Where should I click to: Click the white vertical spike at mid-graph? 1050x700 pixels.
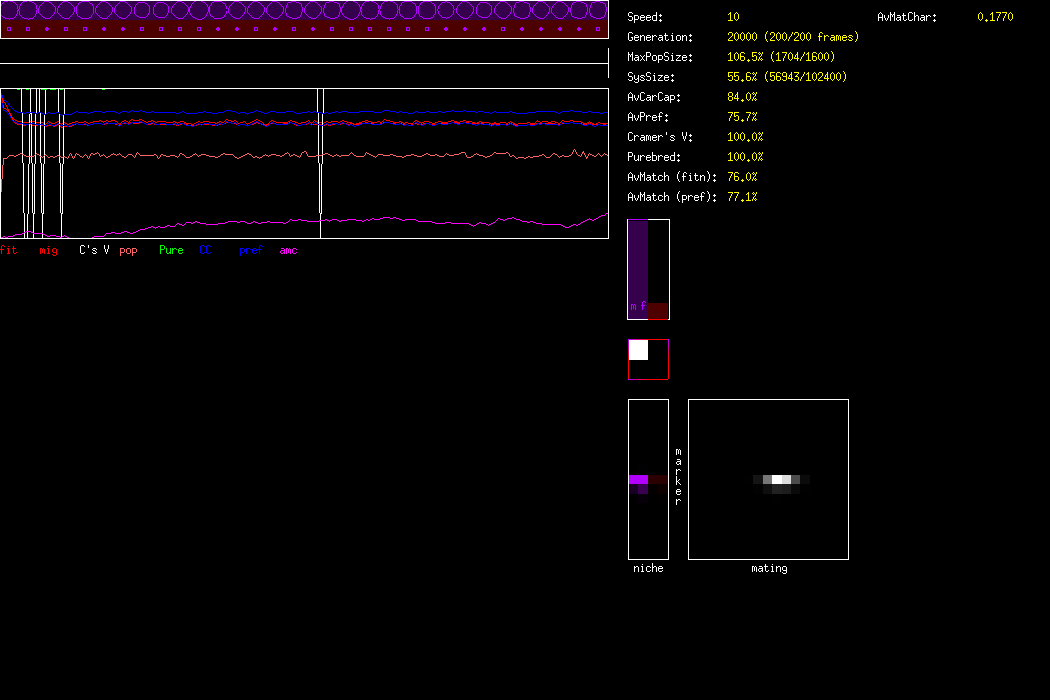pos(321,150)
